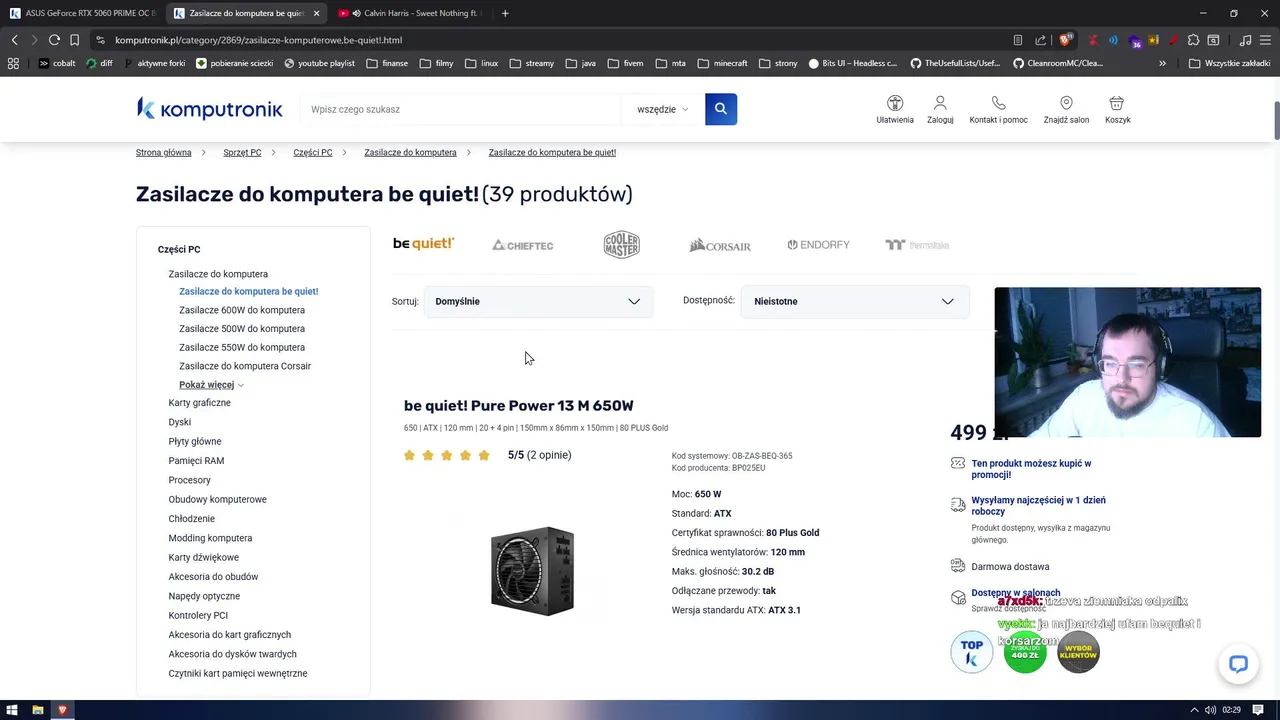Open the Brave Shields icon
Viewport: 1280px width, 720px height.
click(x=1067, y=40)
